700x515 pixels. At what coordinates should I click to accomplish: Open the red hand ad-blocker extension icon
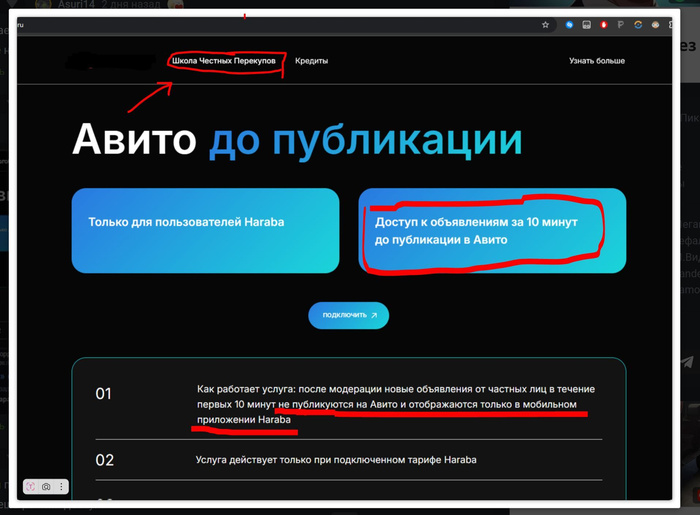[604, 25]
